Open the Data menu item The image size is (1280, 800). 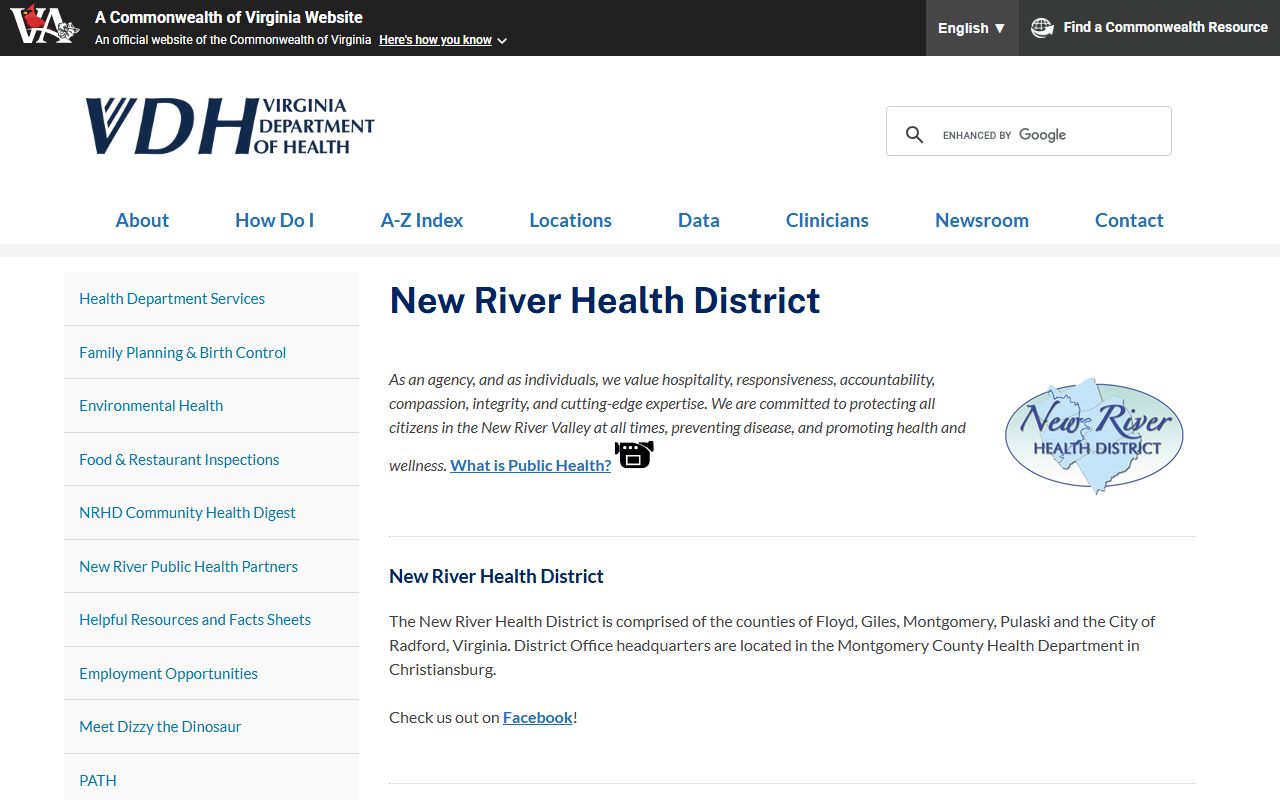pyautogui.click(x=699, y=220)
